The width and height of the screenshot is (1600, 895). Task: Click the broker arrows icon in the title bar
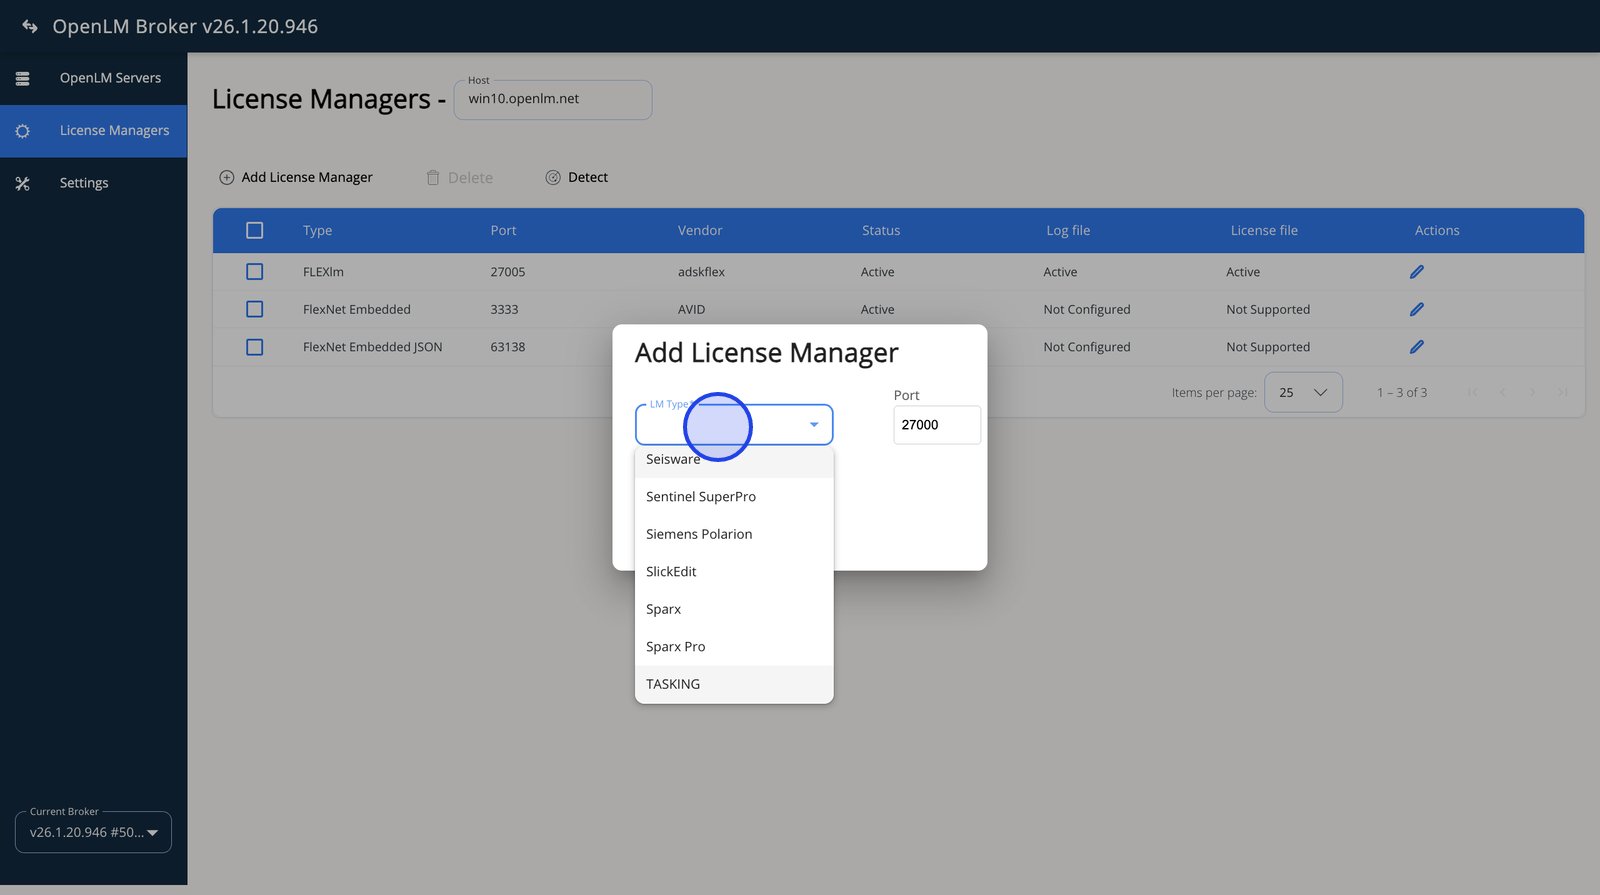tap(30, 26)
